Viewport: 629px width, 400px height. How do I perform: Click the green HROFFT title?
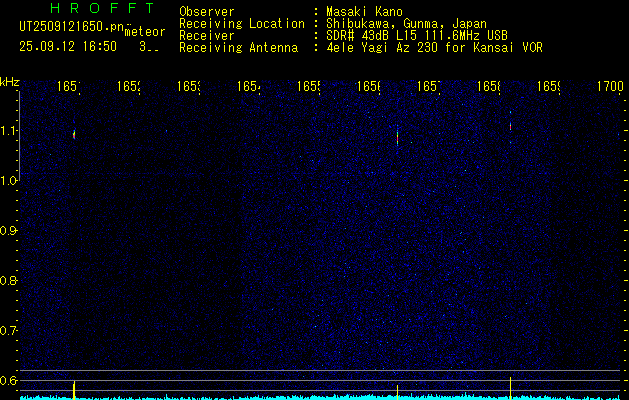coord(102,8)
